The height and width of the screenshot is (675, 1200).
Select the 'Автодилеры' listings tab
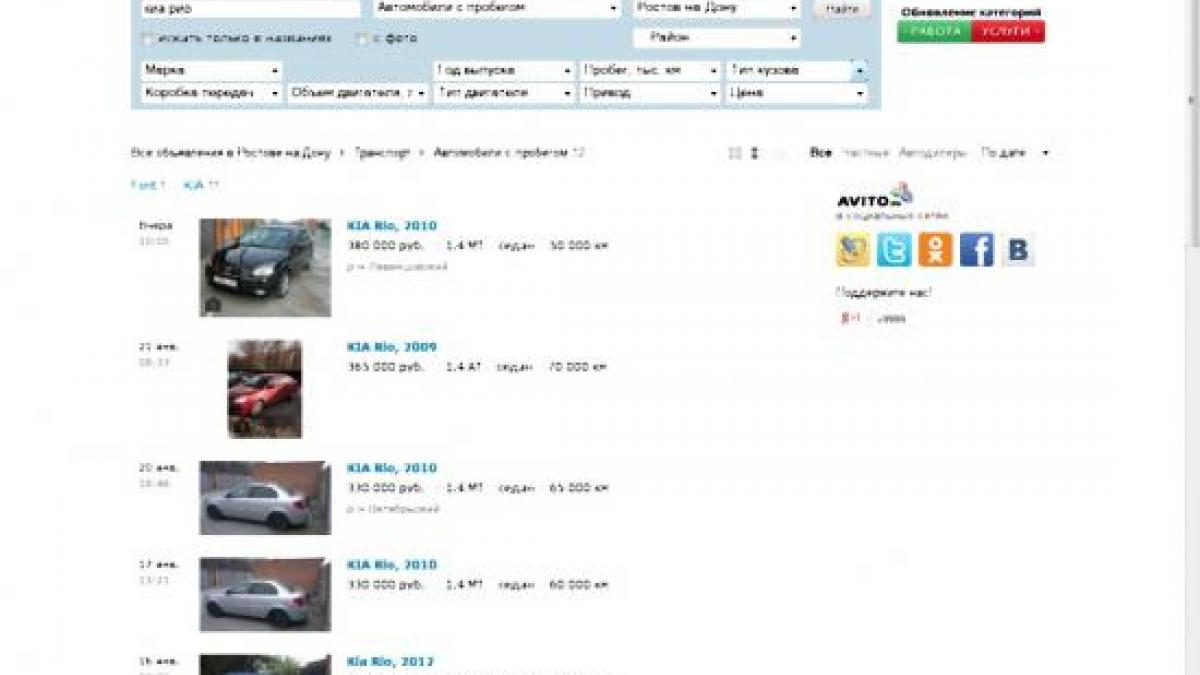point(932,153)
